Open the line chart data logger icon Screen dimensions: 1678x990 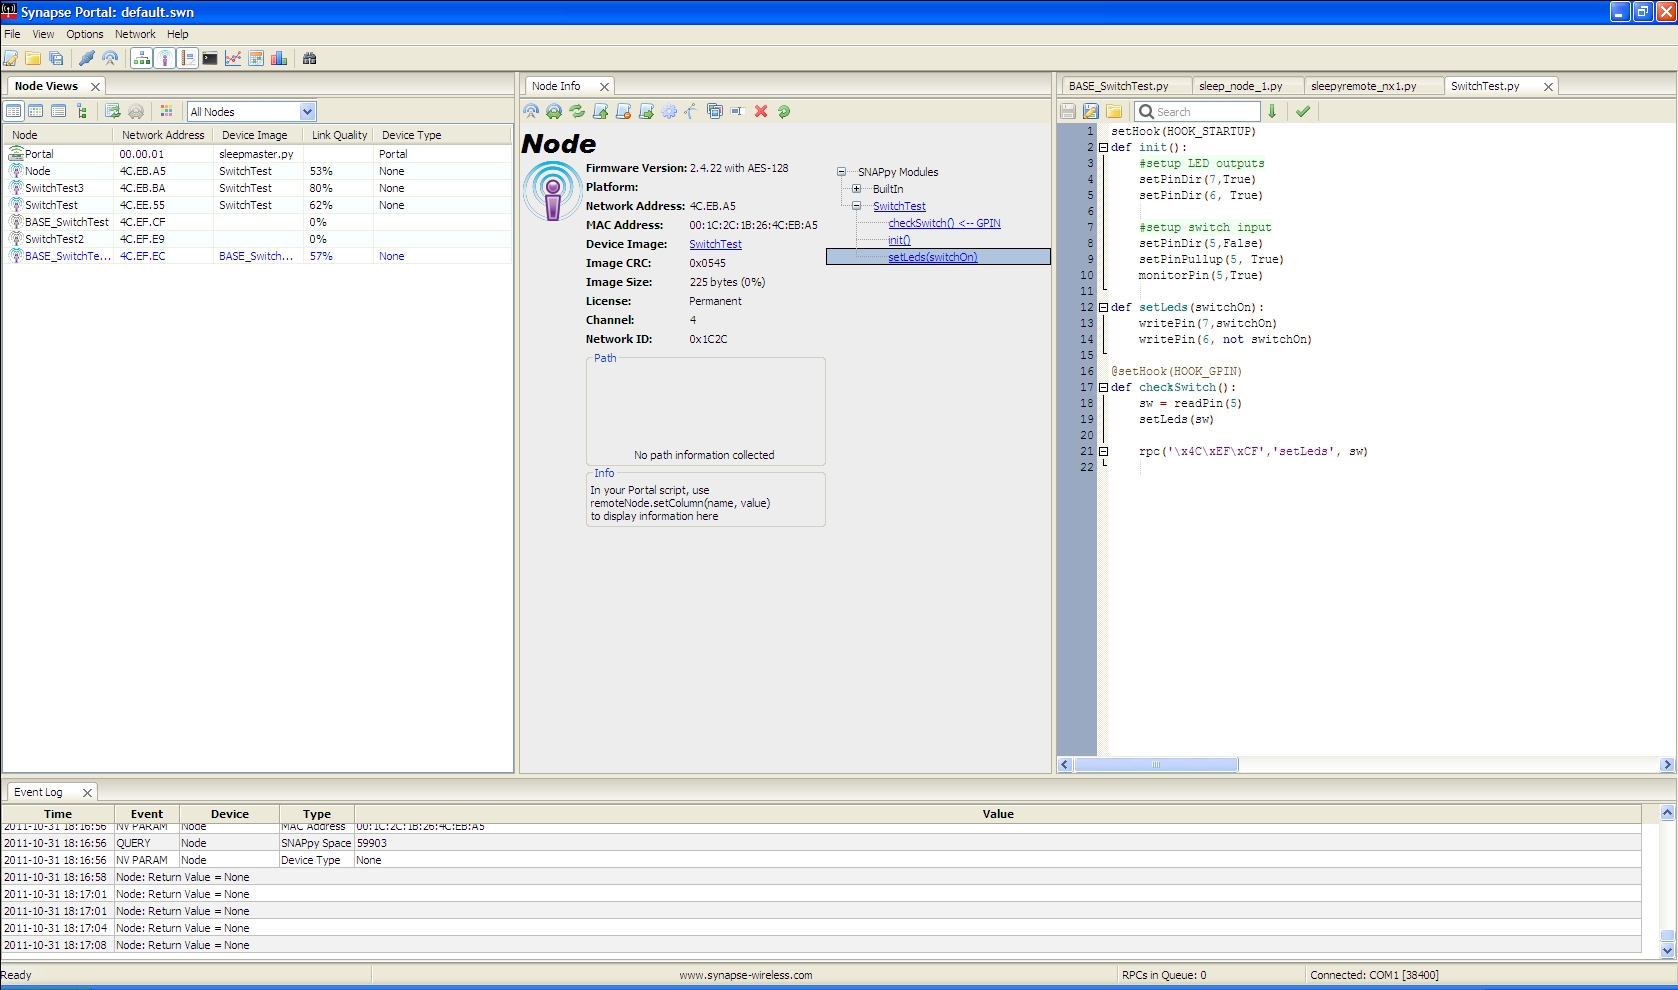233,58
